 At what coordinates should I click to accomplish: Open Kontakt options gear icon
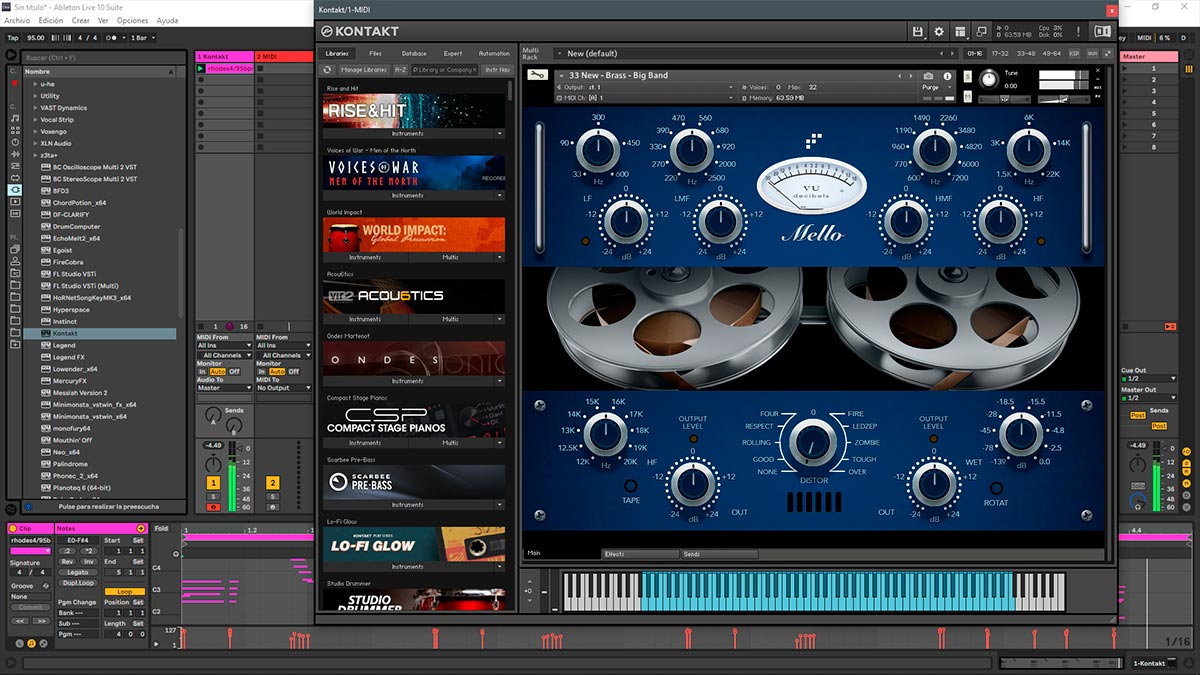pyautogui.click(x=939, y=32)
